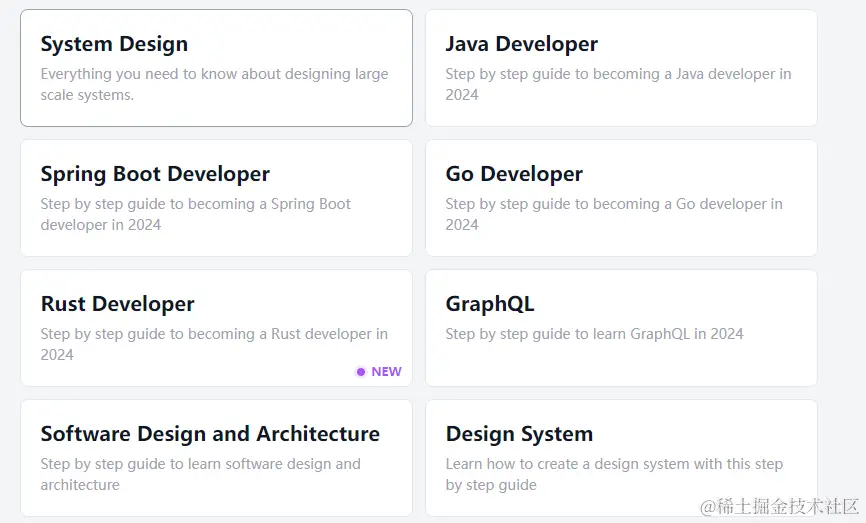Select Software Design and Architecture heading
Screen dimensions: 866x523
coord(210,434)
